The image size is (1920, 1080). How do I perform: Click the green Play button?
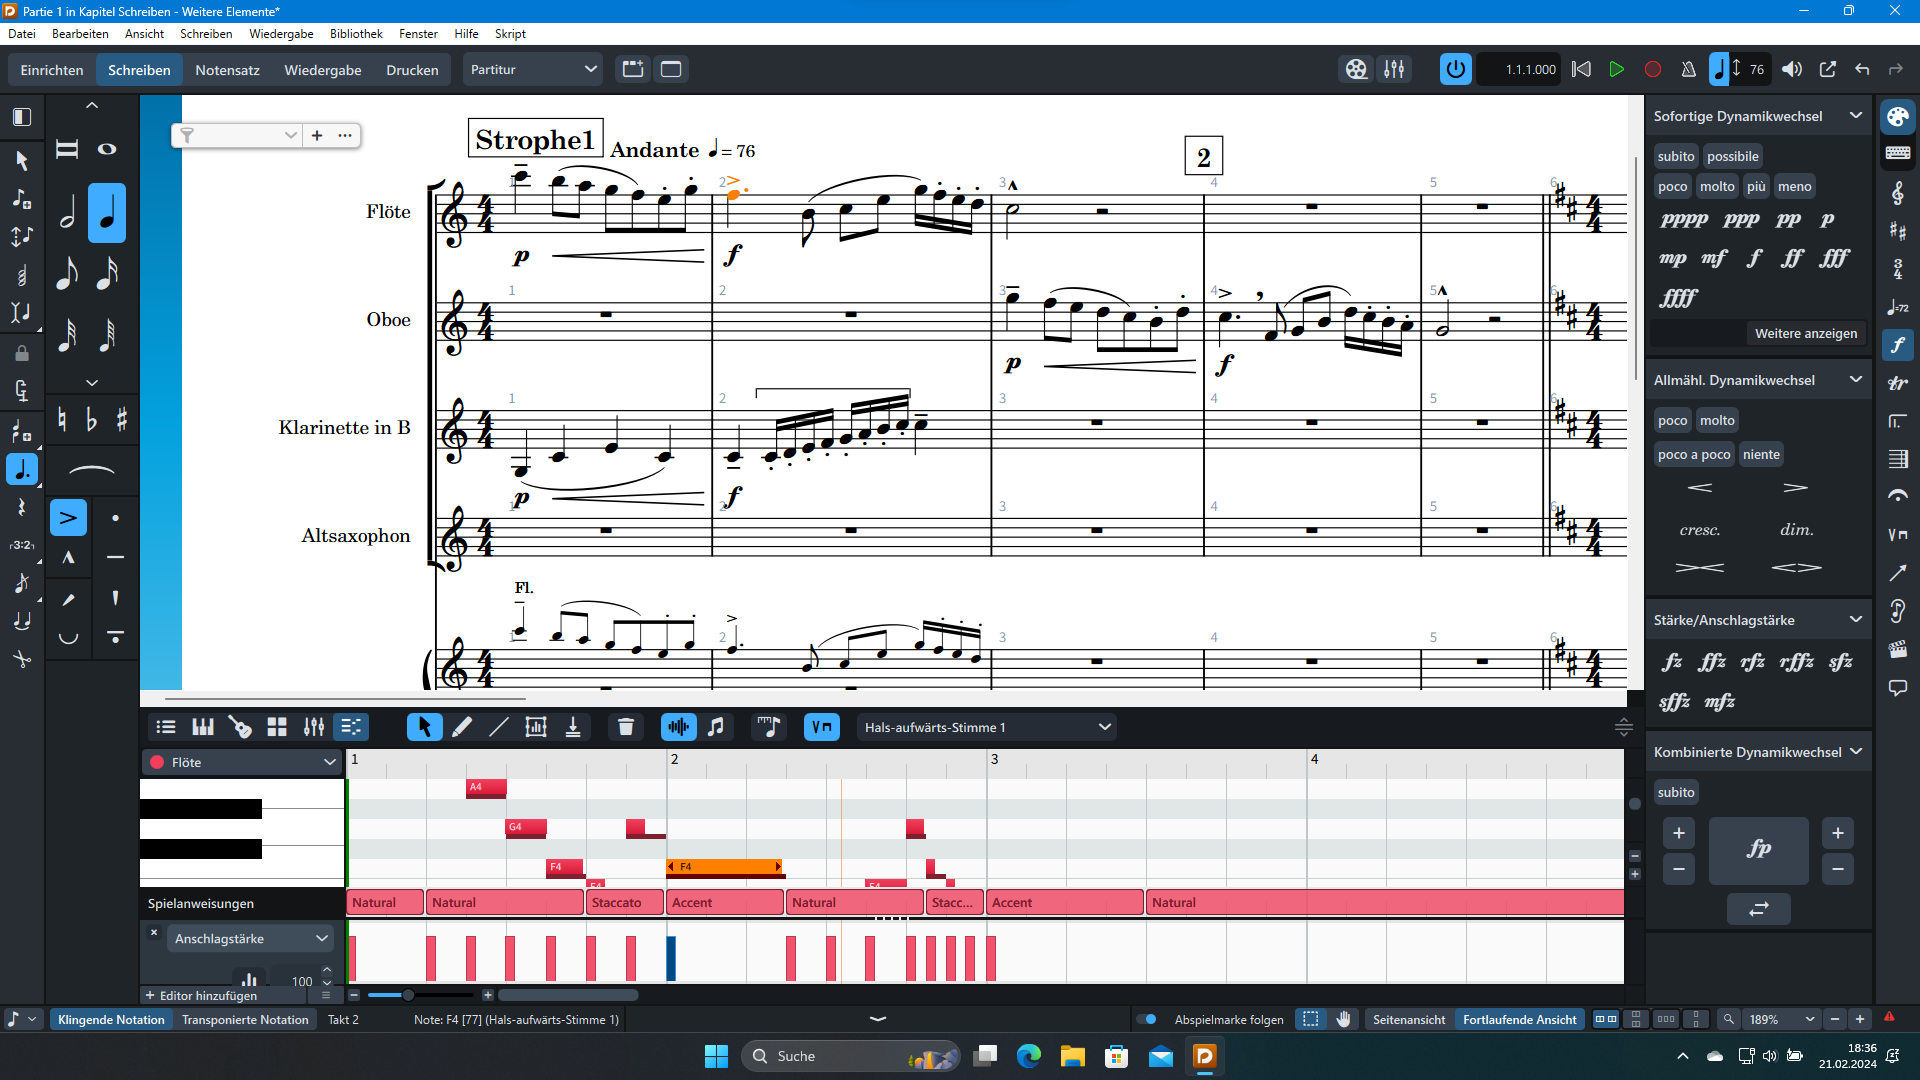(1616, 69)
